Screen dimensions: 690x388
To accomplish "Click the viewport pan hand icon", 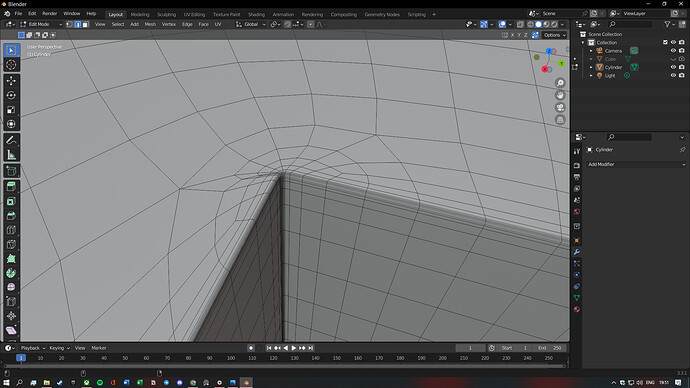I will [560, 95].
